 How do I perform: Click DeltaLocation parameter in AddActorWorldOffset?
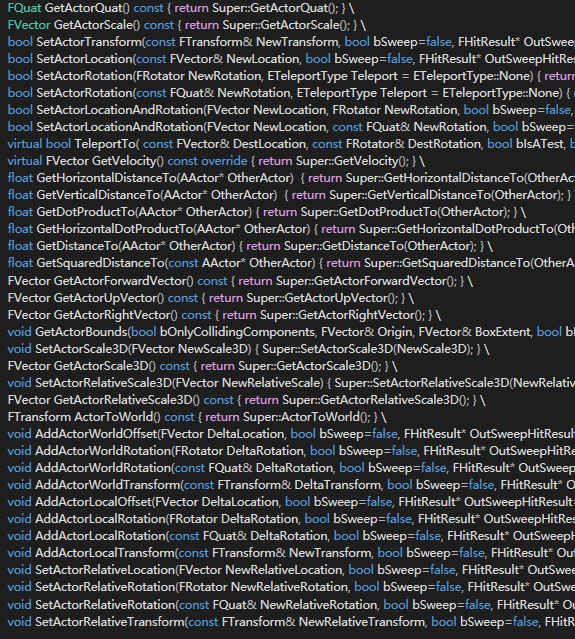(246, 434)
